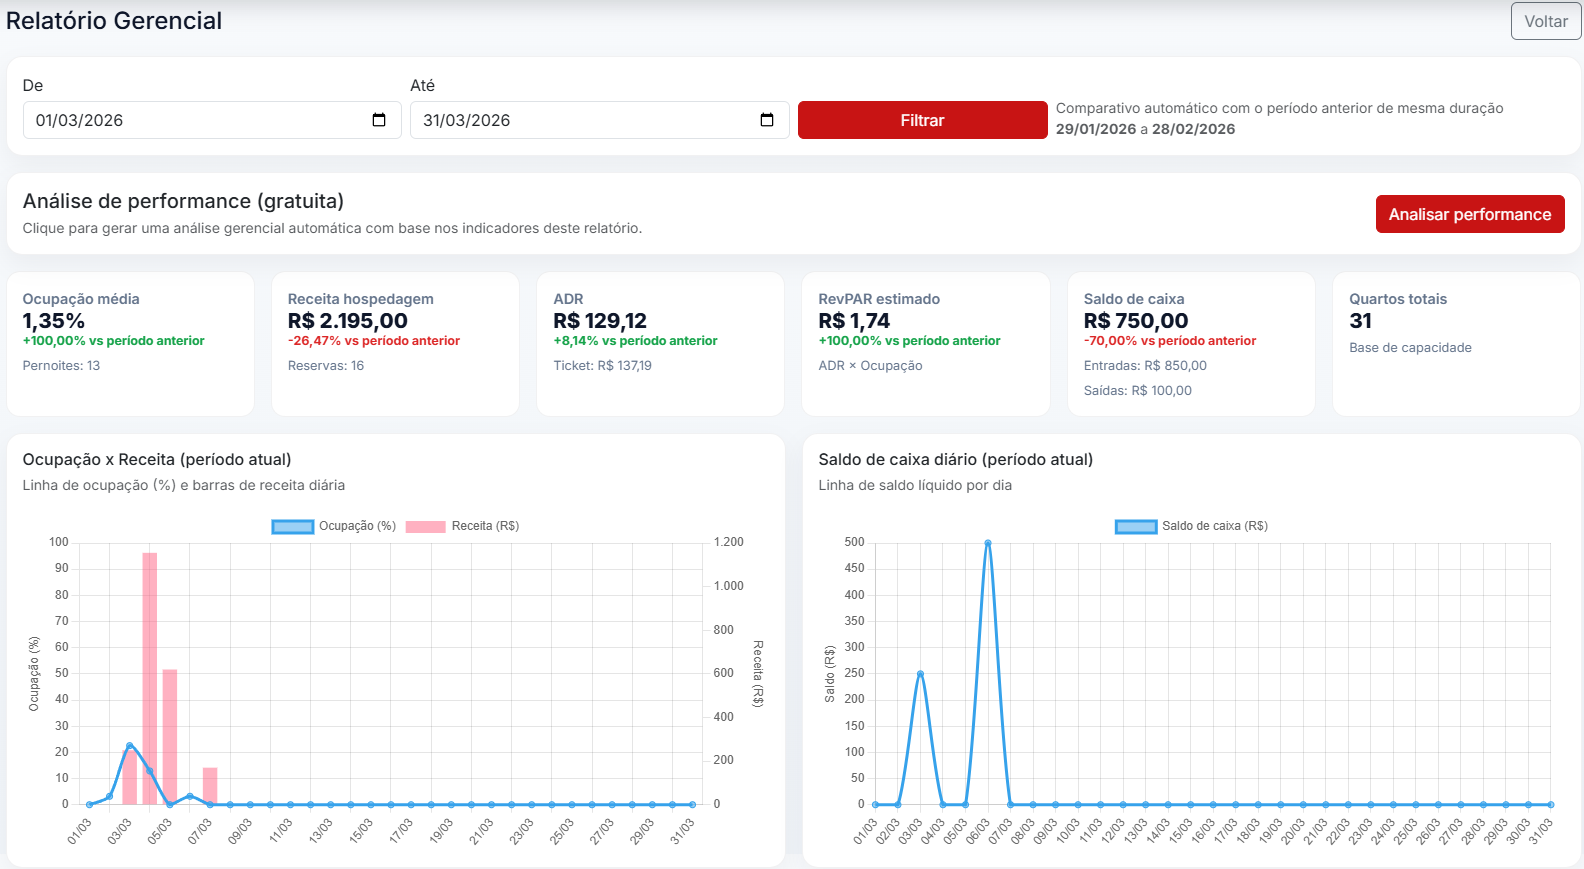
Task: Click the "ADR × Ocupação" text
Action: [x=870, y=366]
